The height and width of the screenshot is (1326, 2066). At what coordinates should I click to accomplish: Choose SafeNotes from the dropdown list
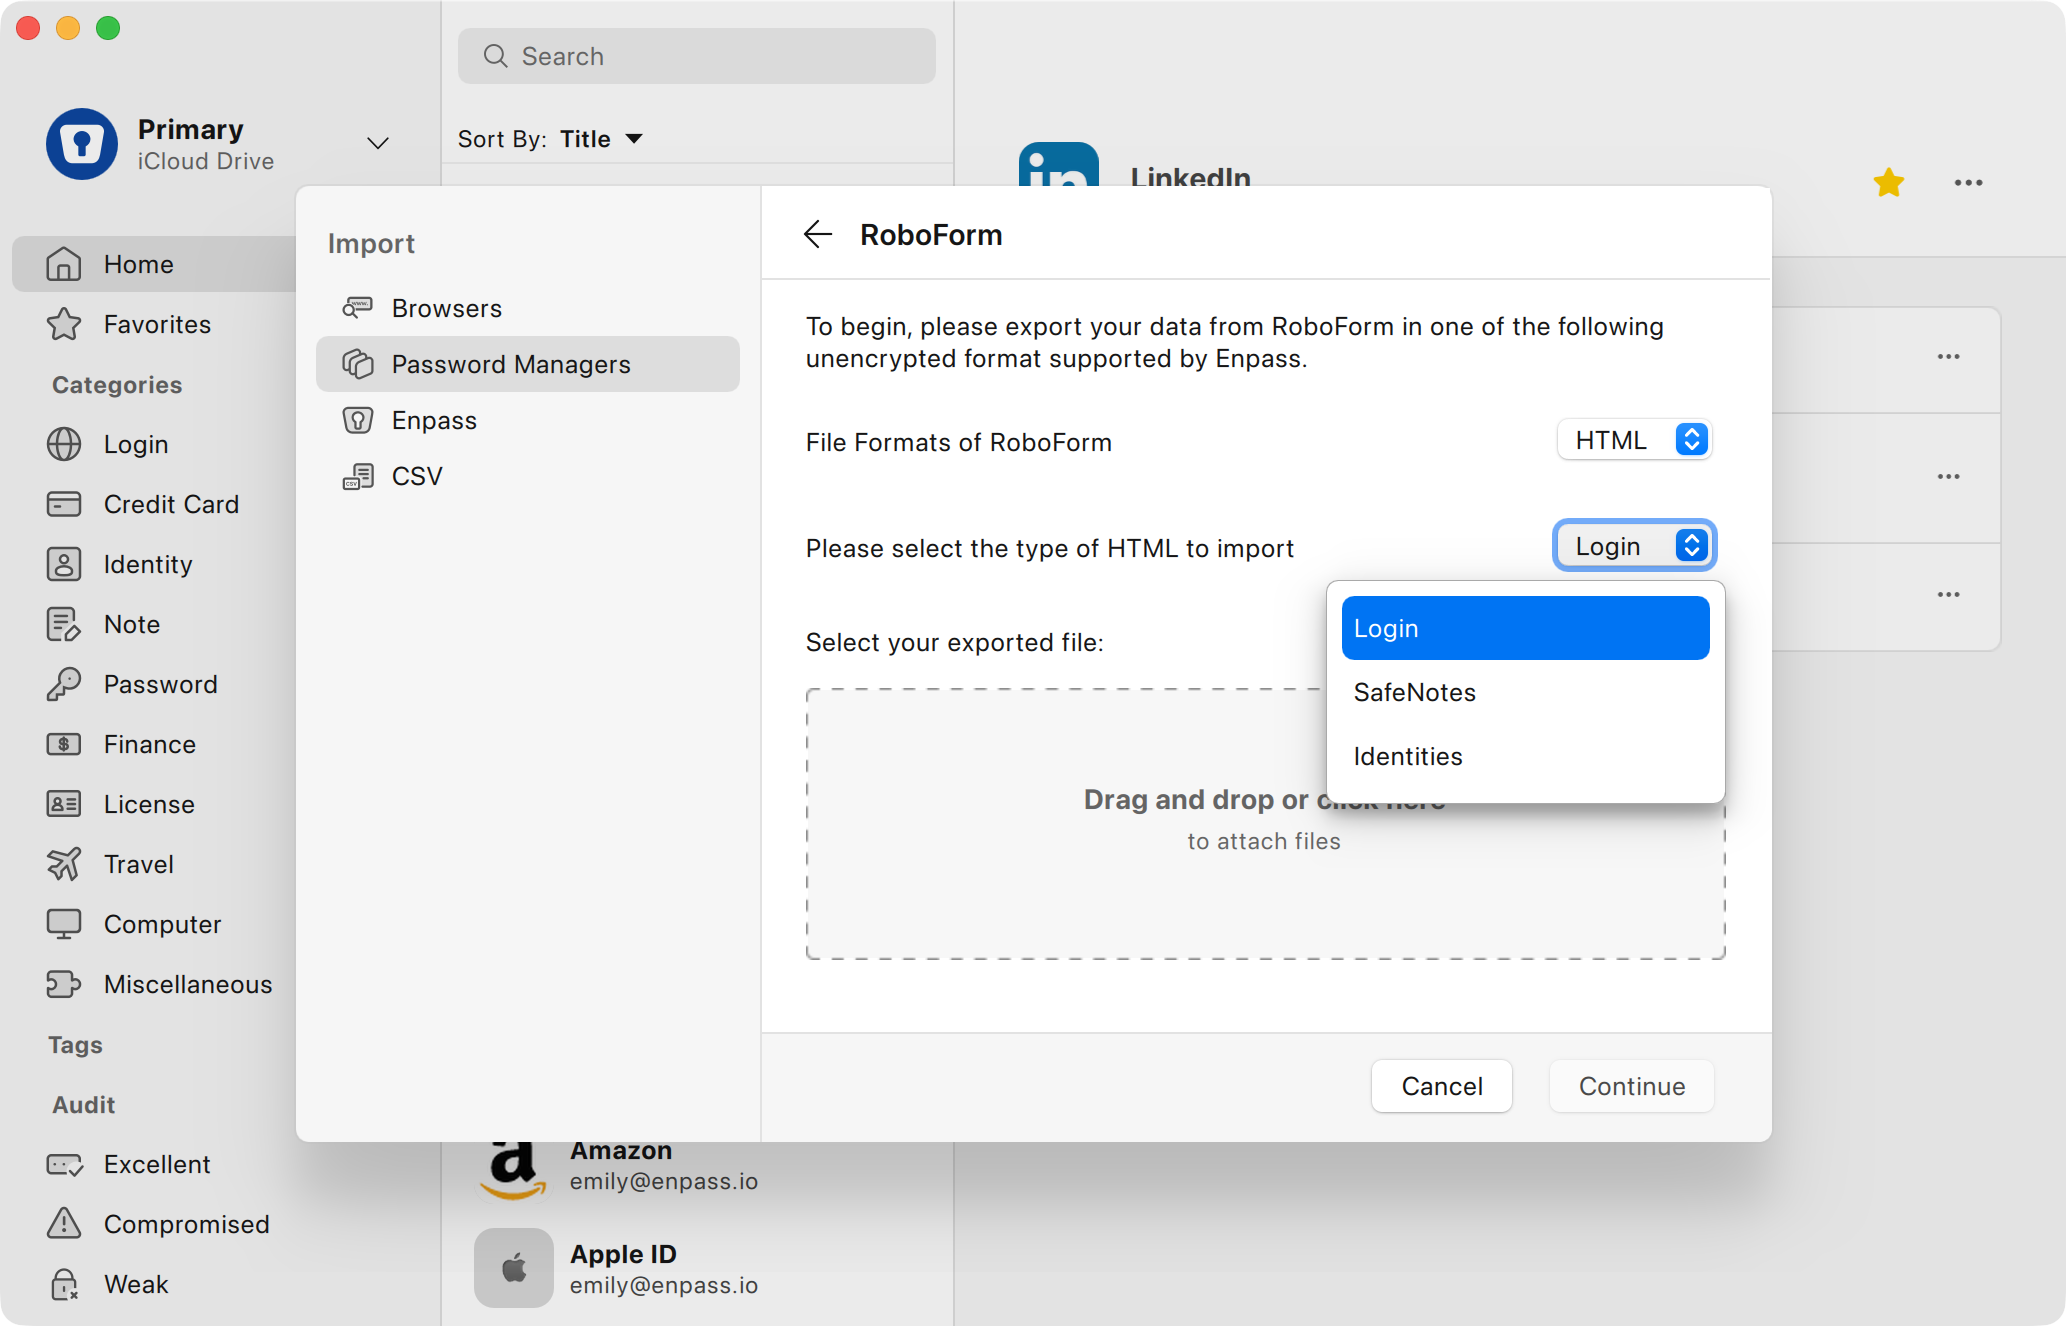click(1525, 692)
